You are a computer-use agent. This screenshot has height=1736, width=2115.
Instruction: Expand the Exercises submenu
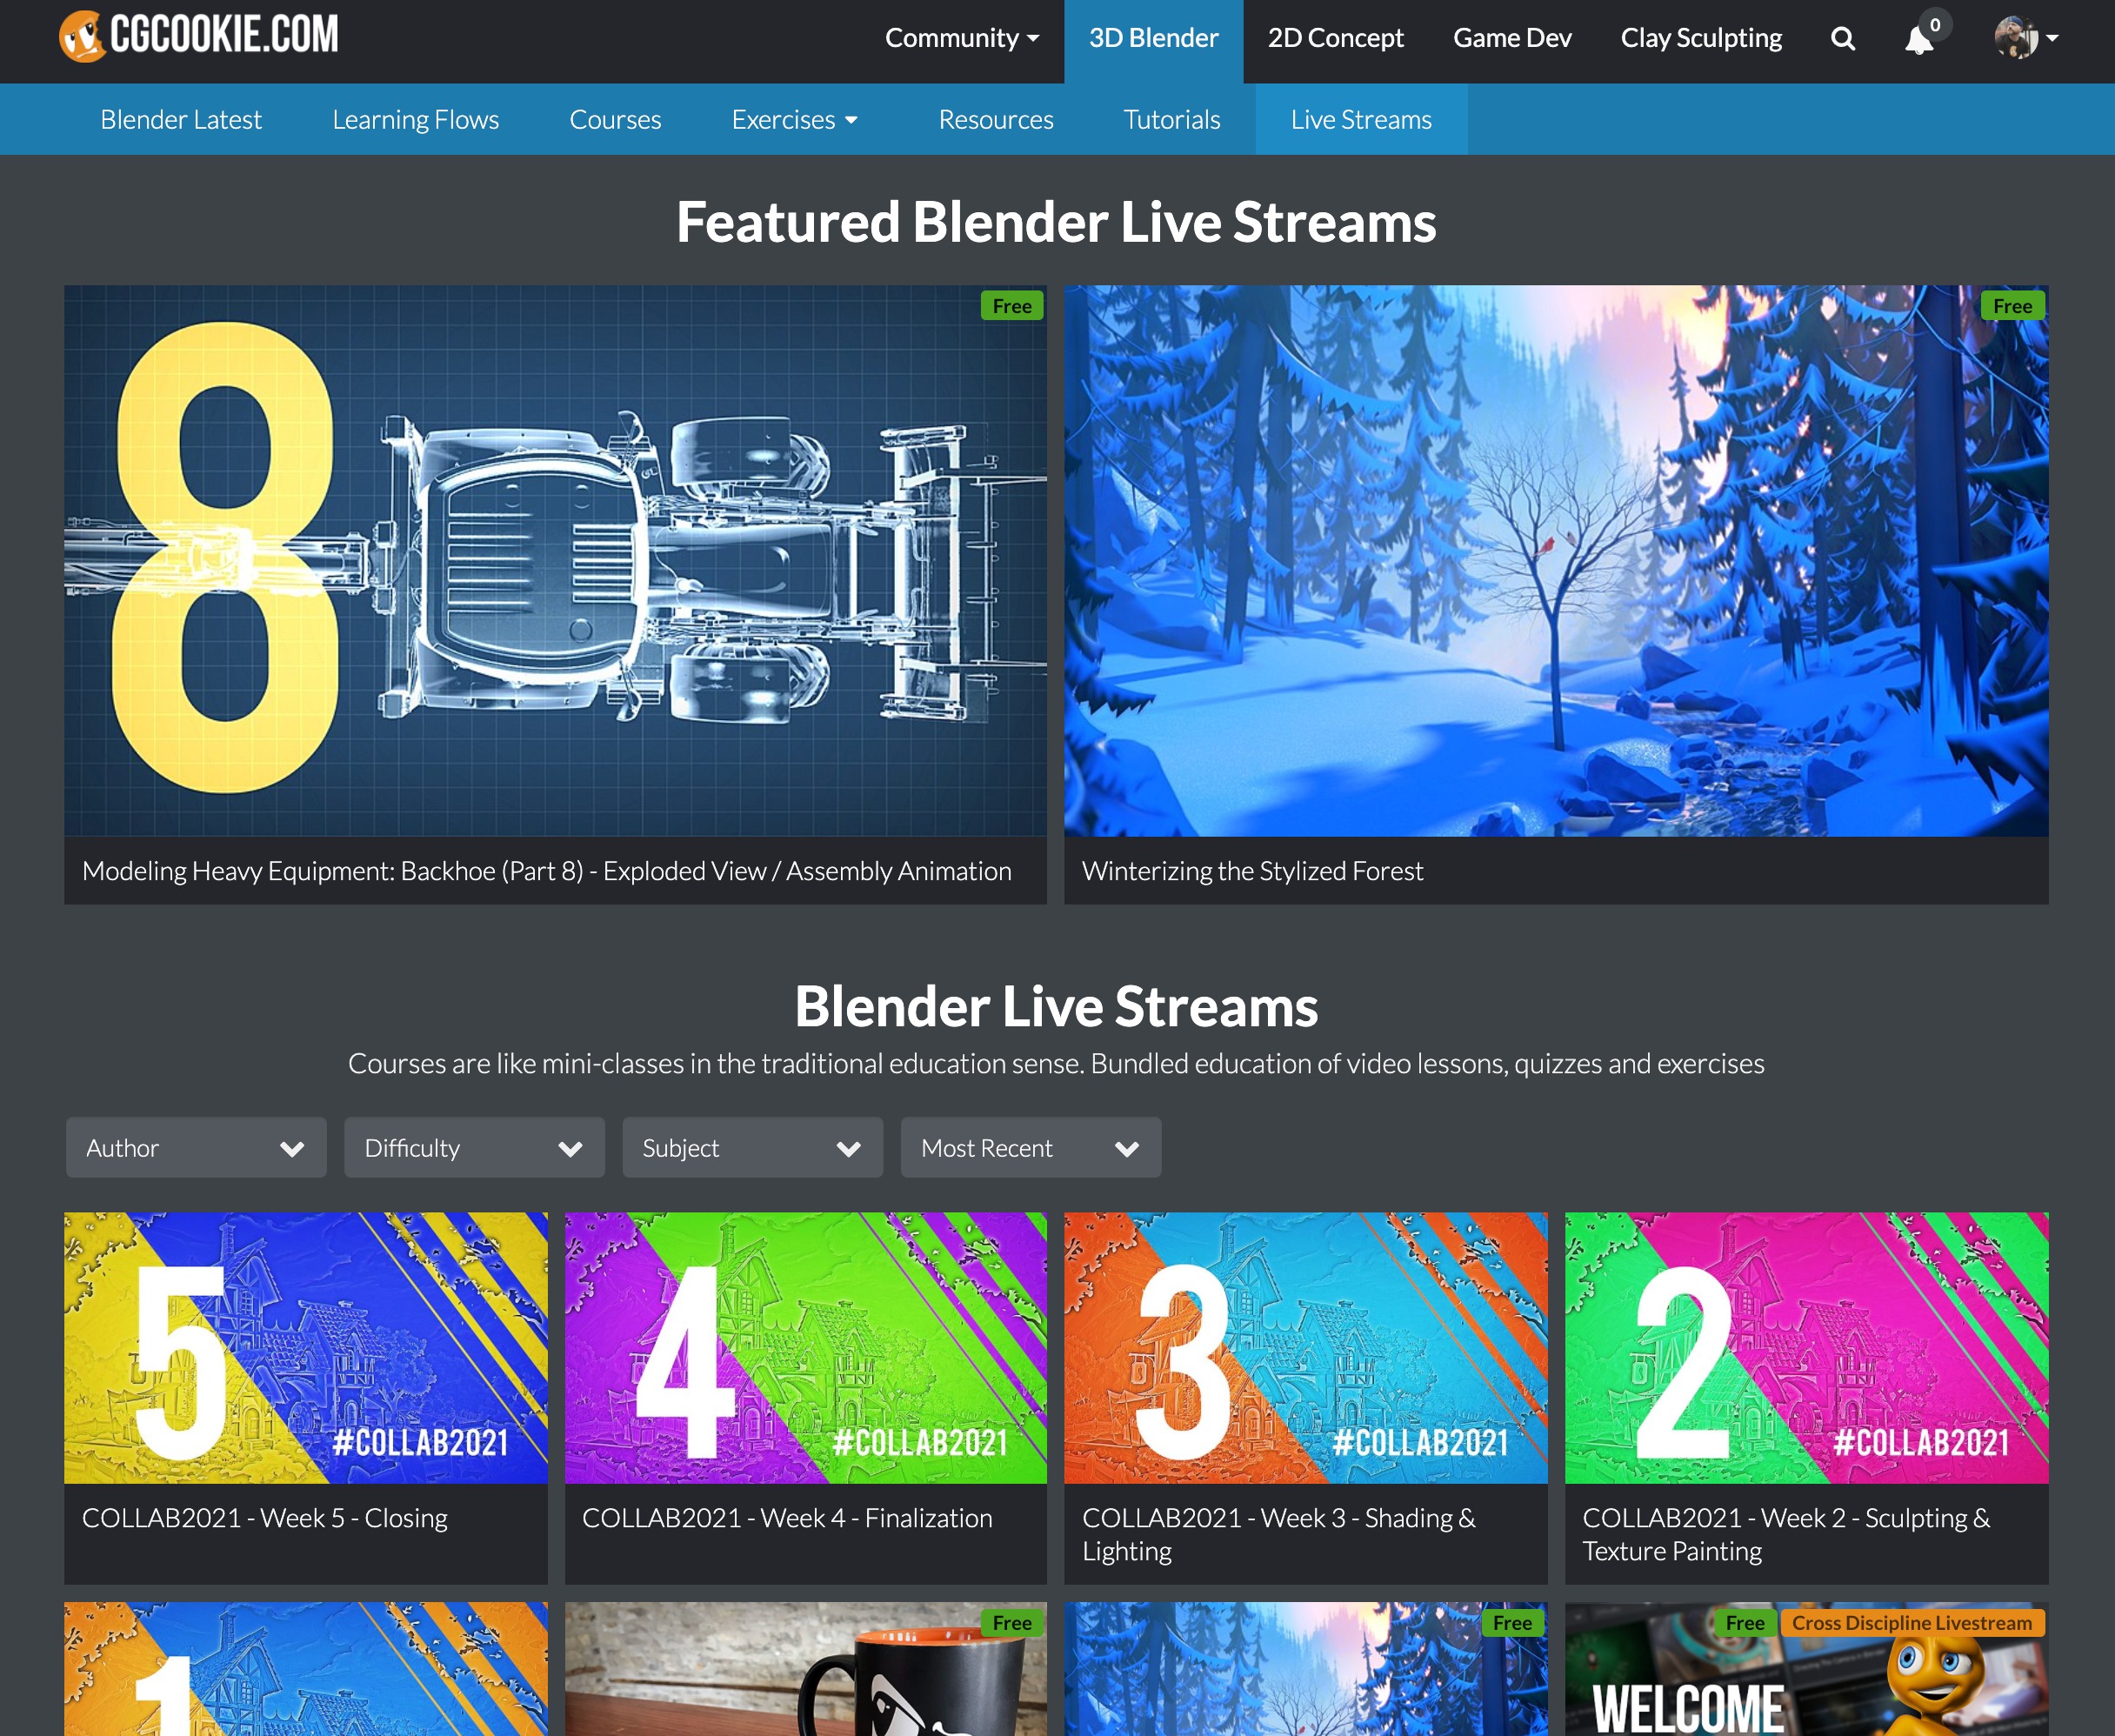point(794,120)
